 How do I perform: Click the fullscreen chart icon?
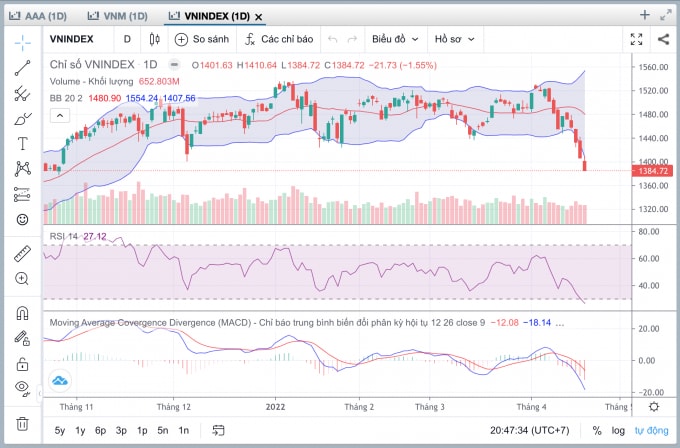click(x=636, y=39)
